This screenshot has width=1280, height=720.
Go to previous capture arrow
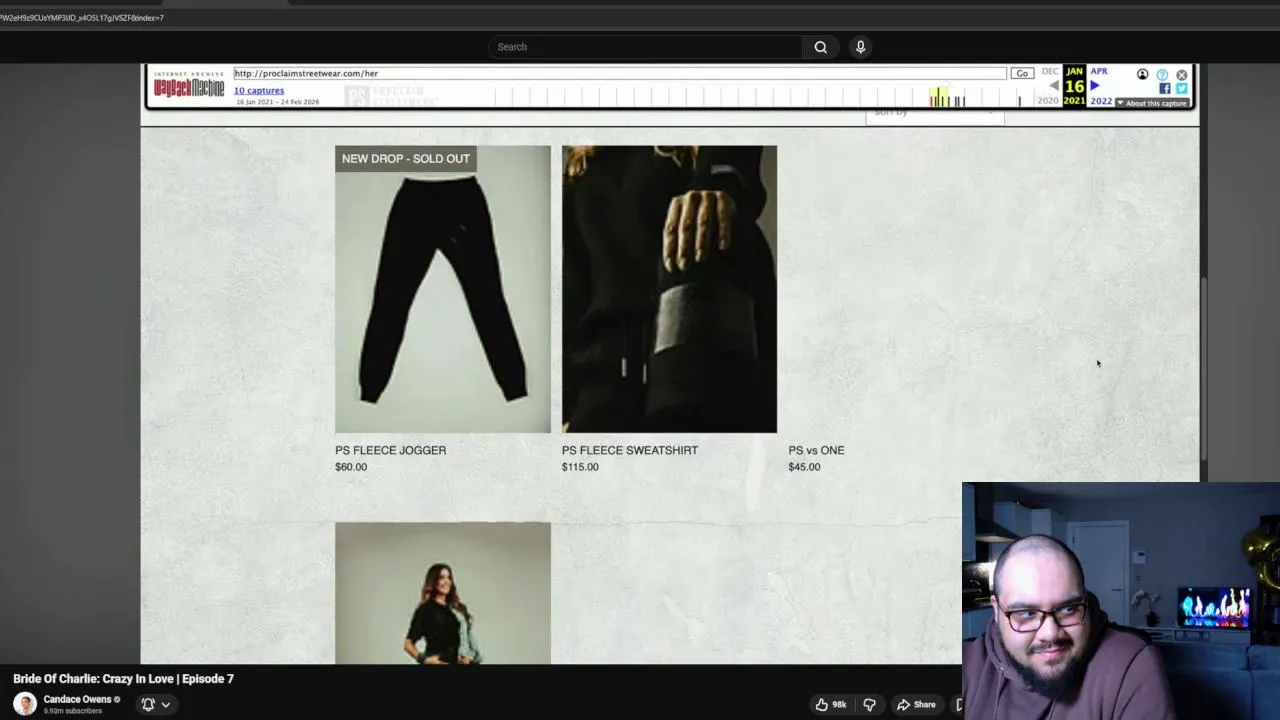1053,86
